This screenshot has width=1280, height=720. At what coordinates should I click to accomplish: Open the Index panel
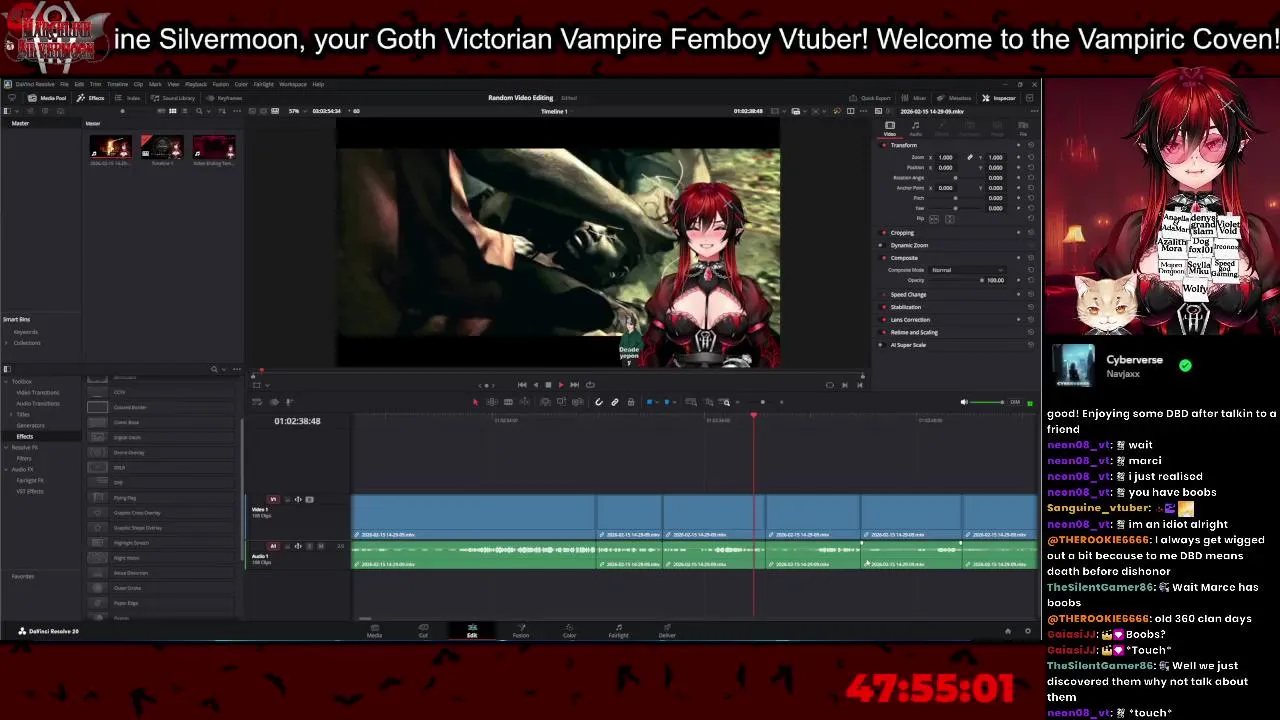129,98
